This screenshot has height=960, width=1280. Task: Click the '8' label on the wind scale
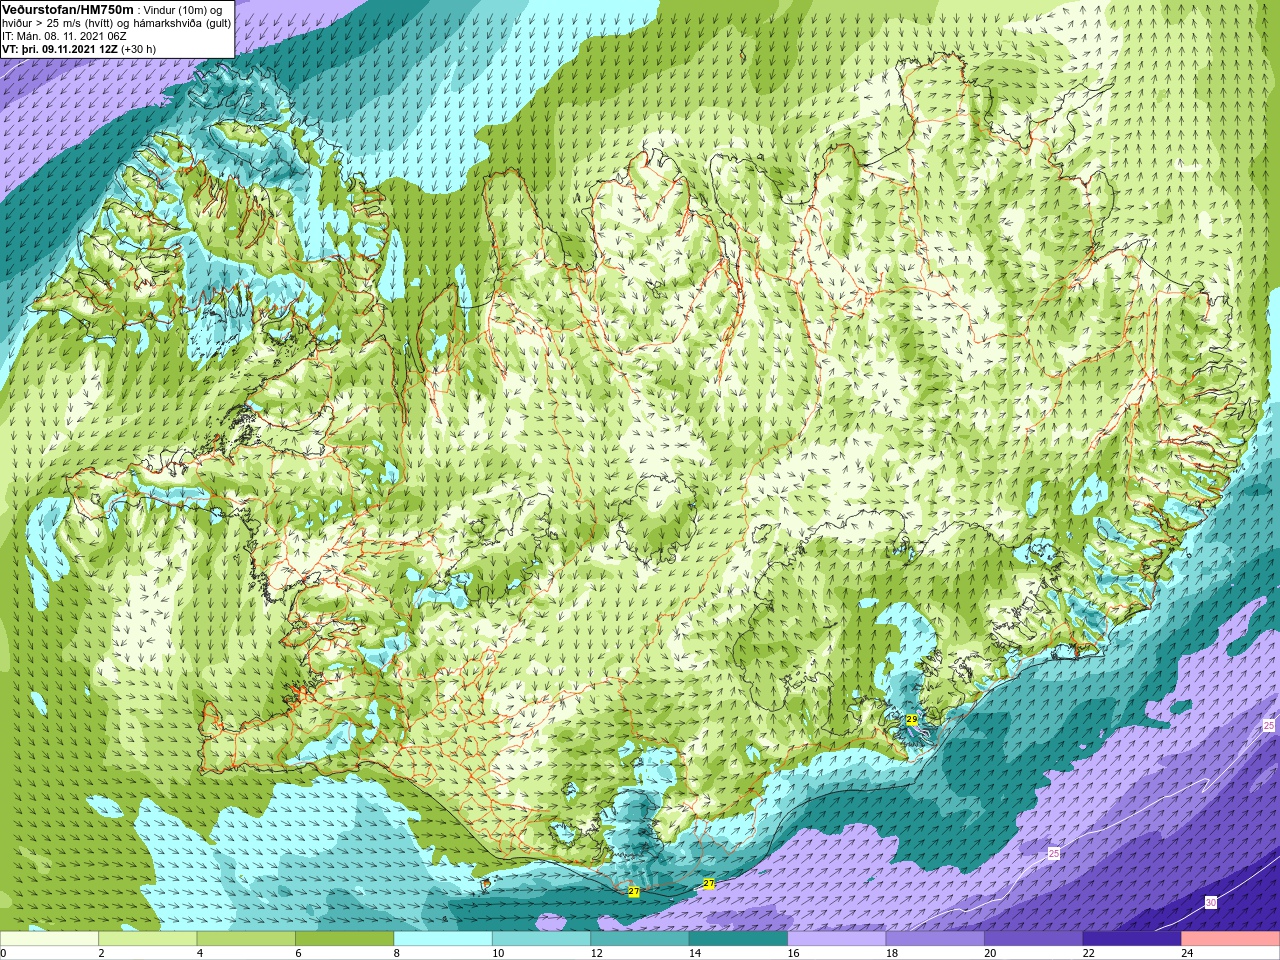pos(397,953)
